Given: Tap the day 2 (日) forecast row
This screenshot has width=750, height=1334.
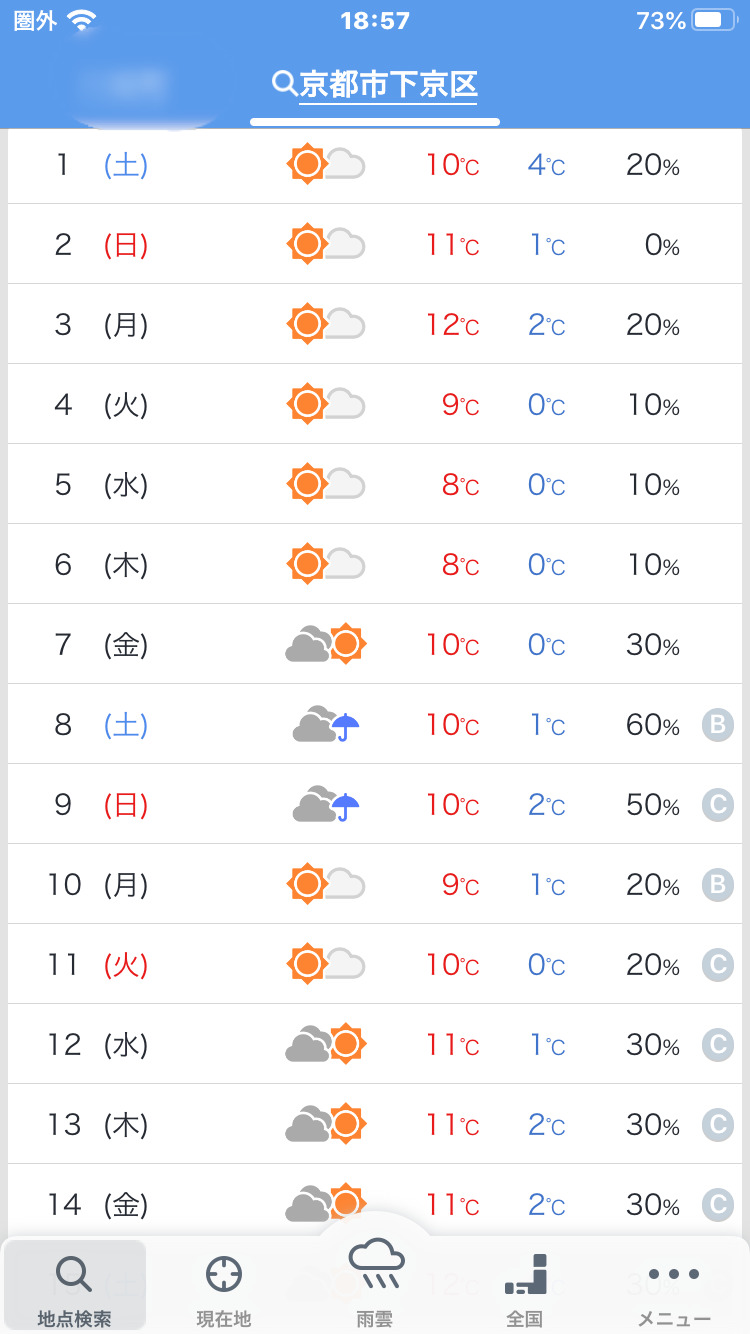Looking at the screenshot, I should pyautogui.click(x=375, y=244).
